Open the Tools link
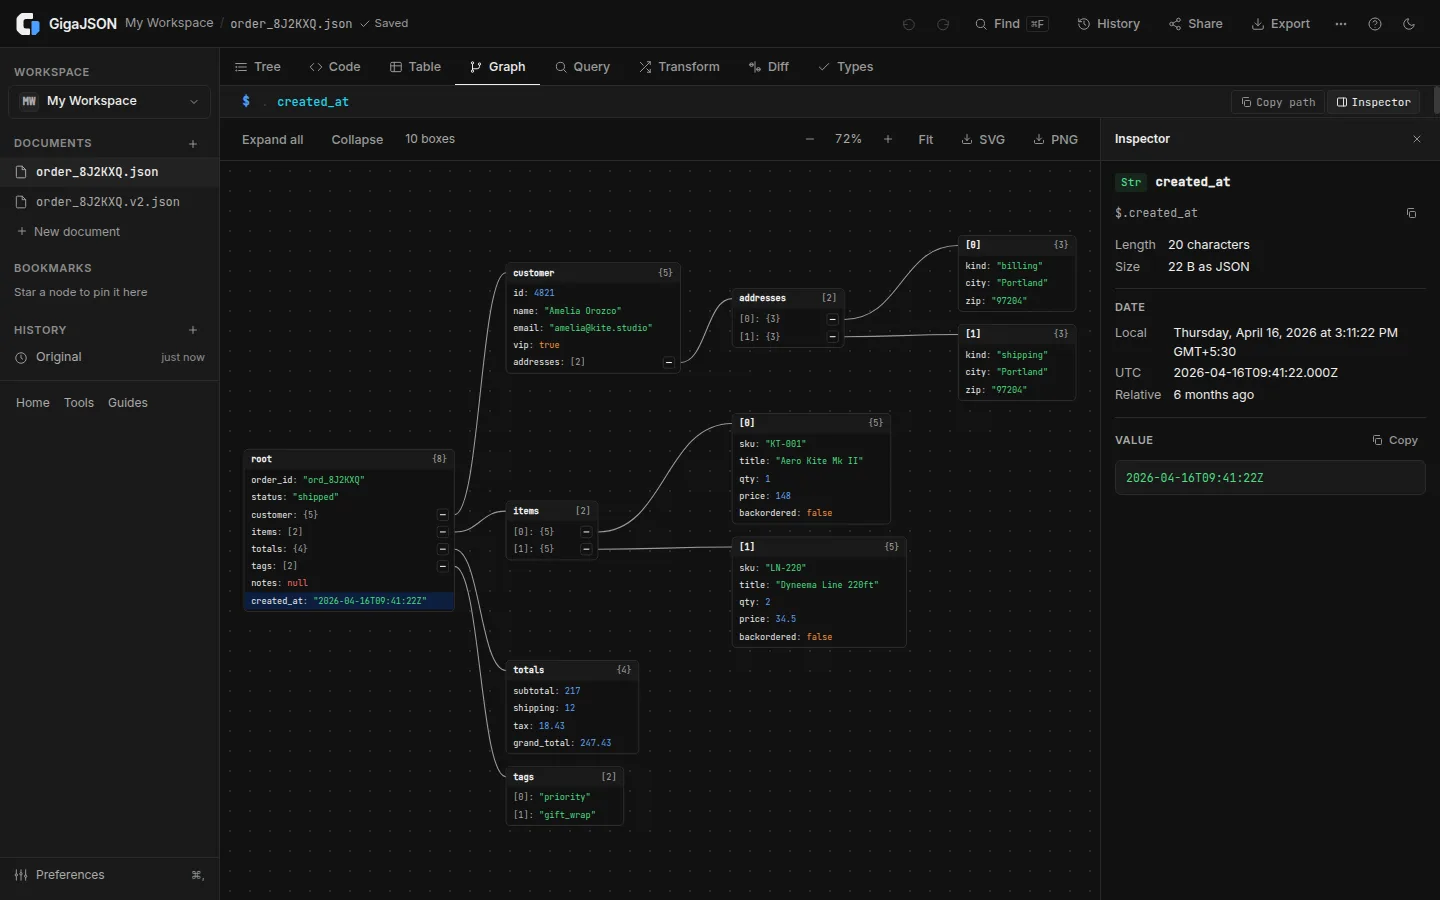This screenshot has width=1440, height=900. [x=79, y=403]
